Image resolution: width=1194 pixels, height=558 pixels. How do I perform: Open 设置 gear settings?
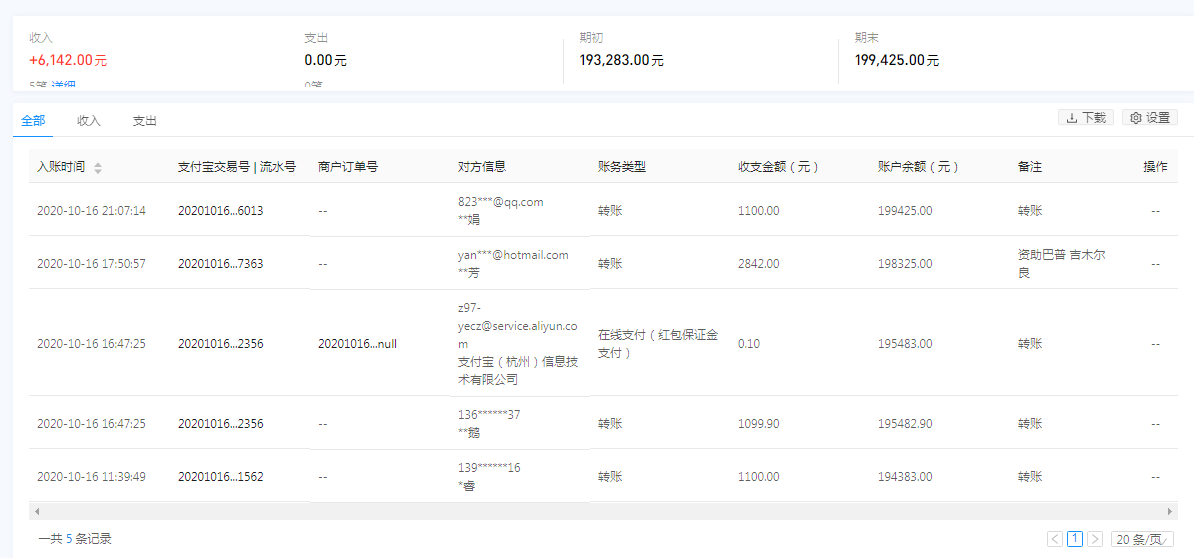point(1149,118)
